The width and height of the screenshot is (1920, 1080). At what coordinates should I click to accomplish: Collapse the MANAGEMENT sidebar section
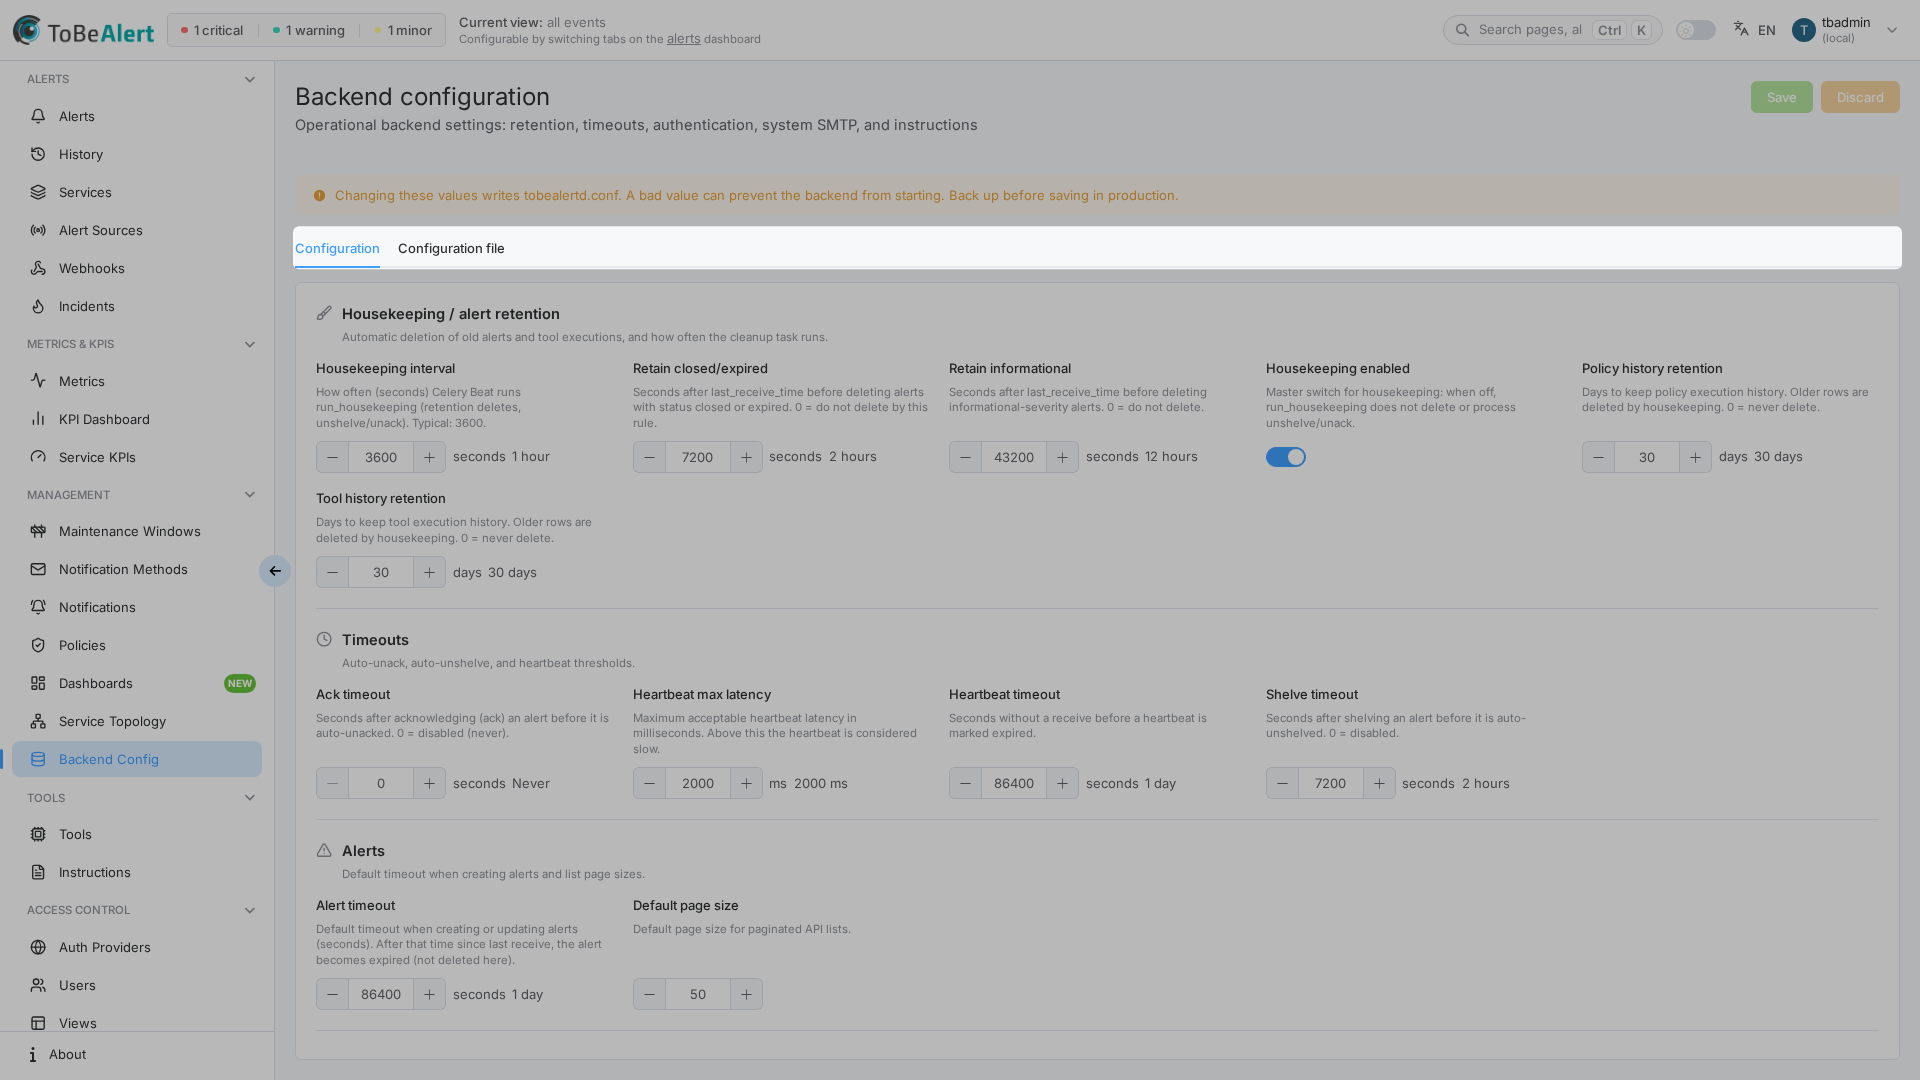coord(250,495)
